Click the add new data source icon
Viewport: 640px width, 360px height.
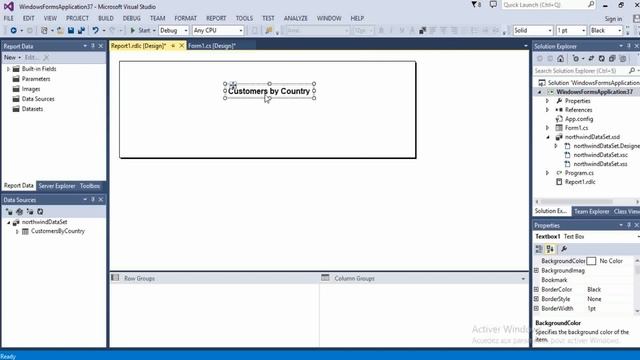pos(9,211)
